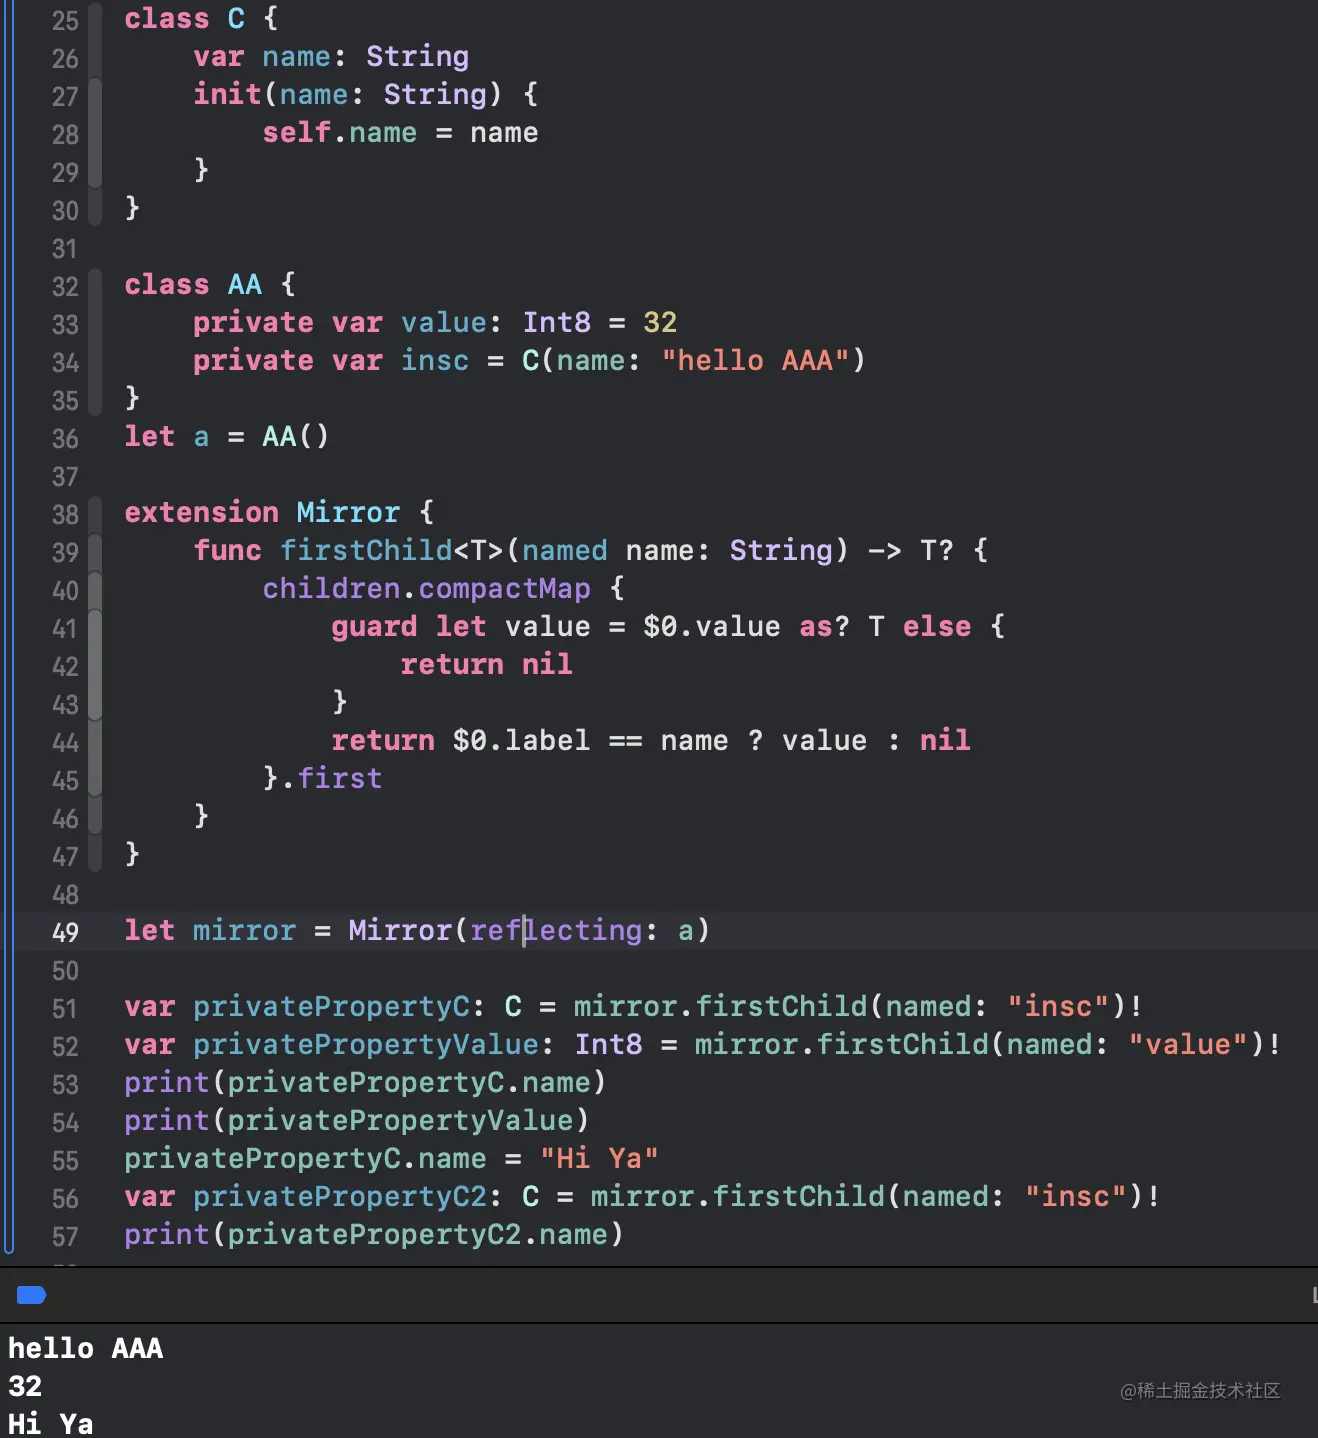Image resolution: width=1318 pixels, height=1438 pixels.
Task: Click "guard let value" on line 41
Action: pos(461,627)
